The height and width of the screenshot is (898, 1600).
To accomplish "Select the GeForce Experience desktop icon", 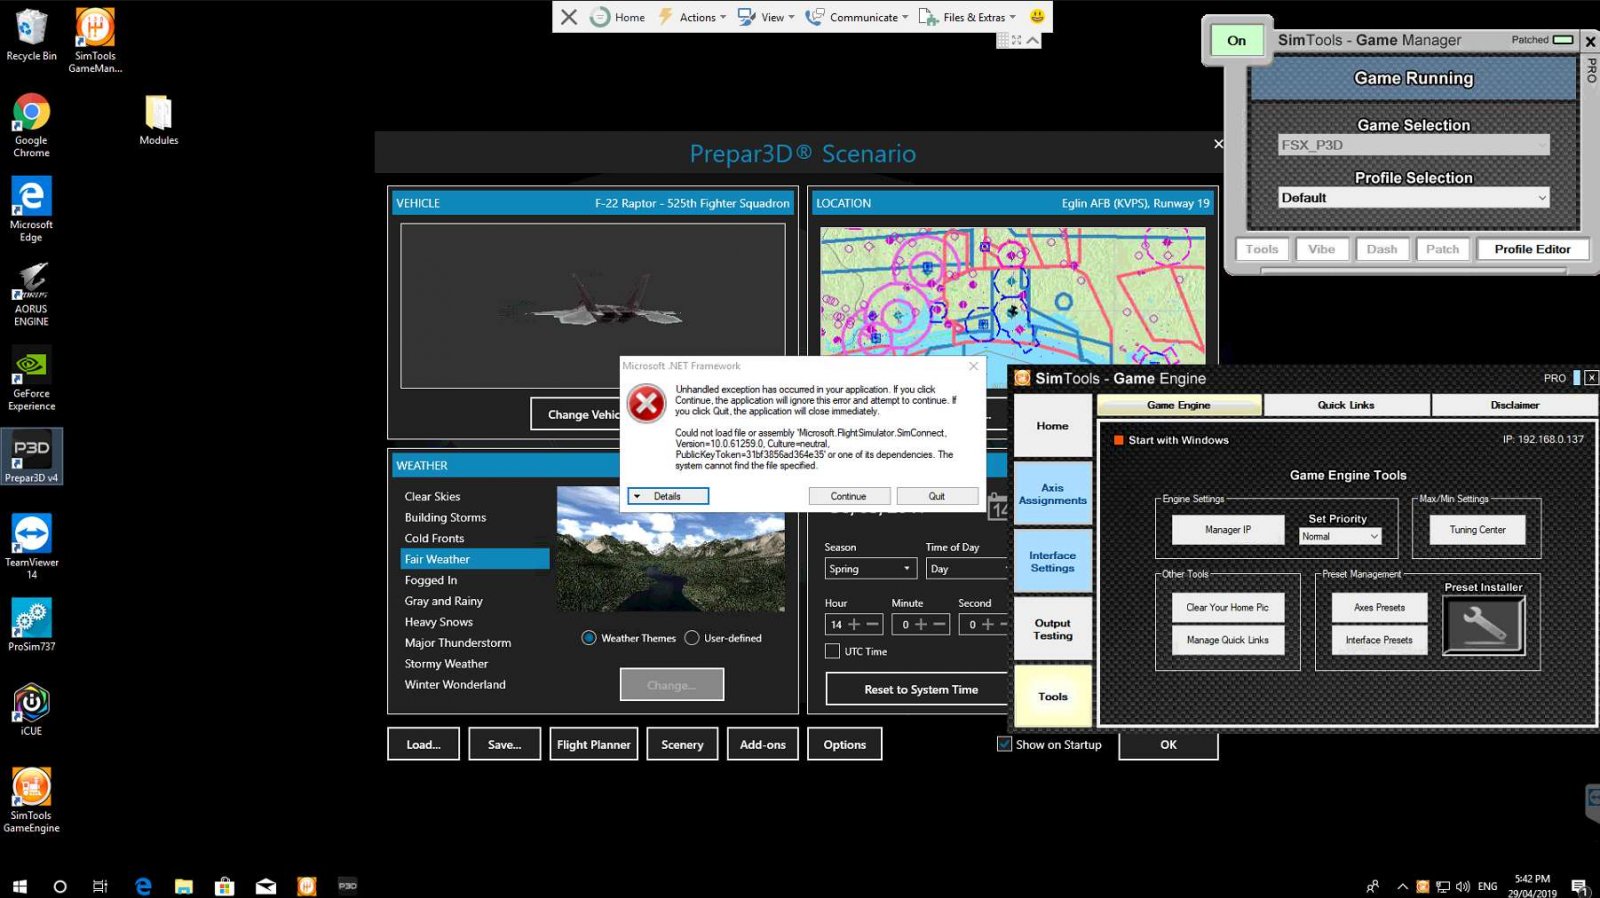I will [x=31, y=379].
